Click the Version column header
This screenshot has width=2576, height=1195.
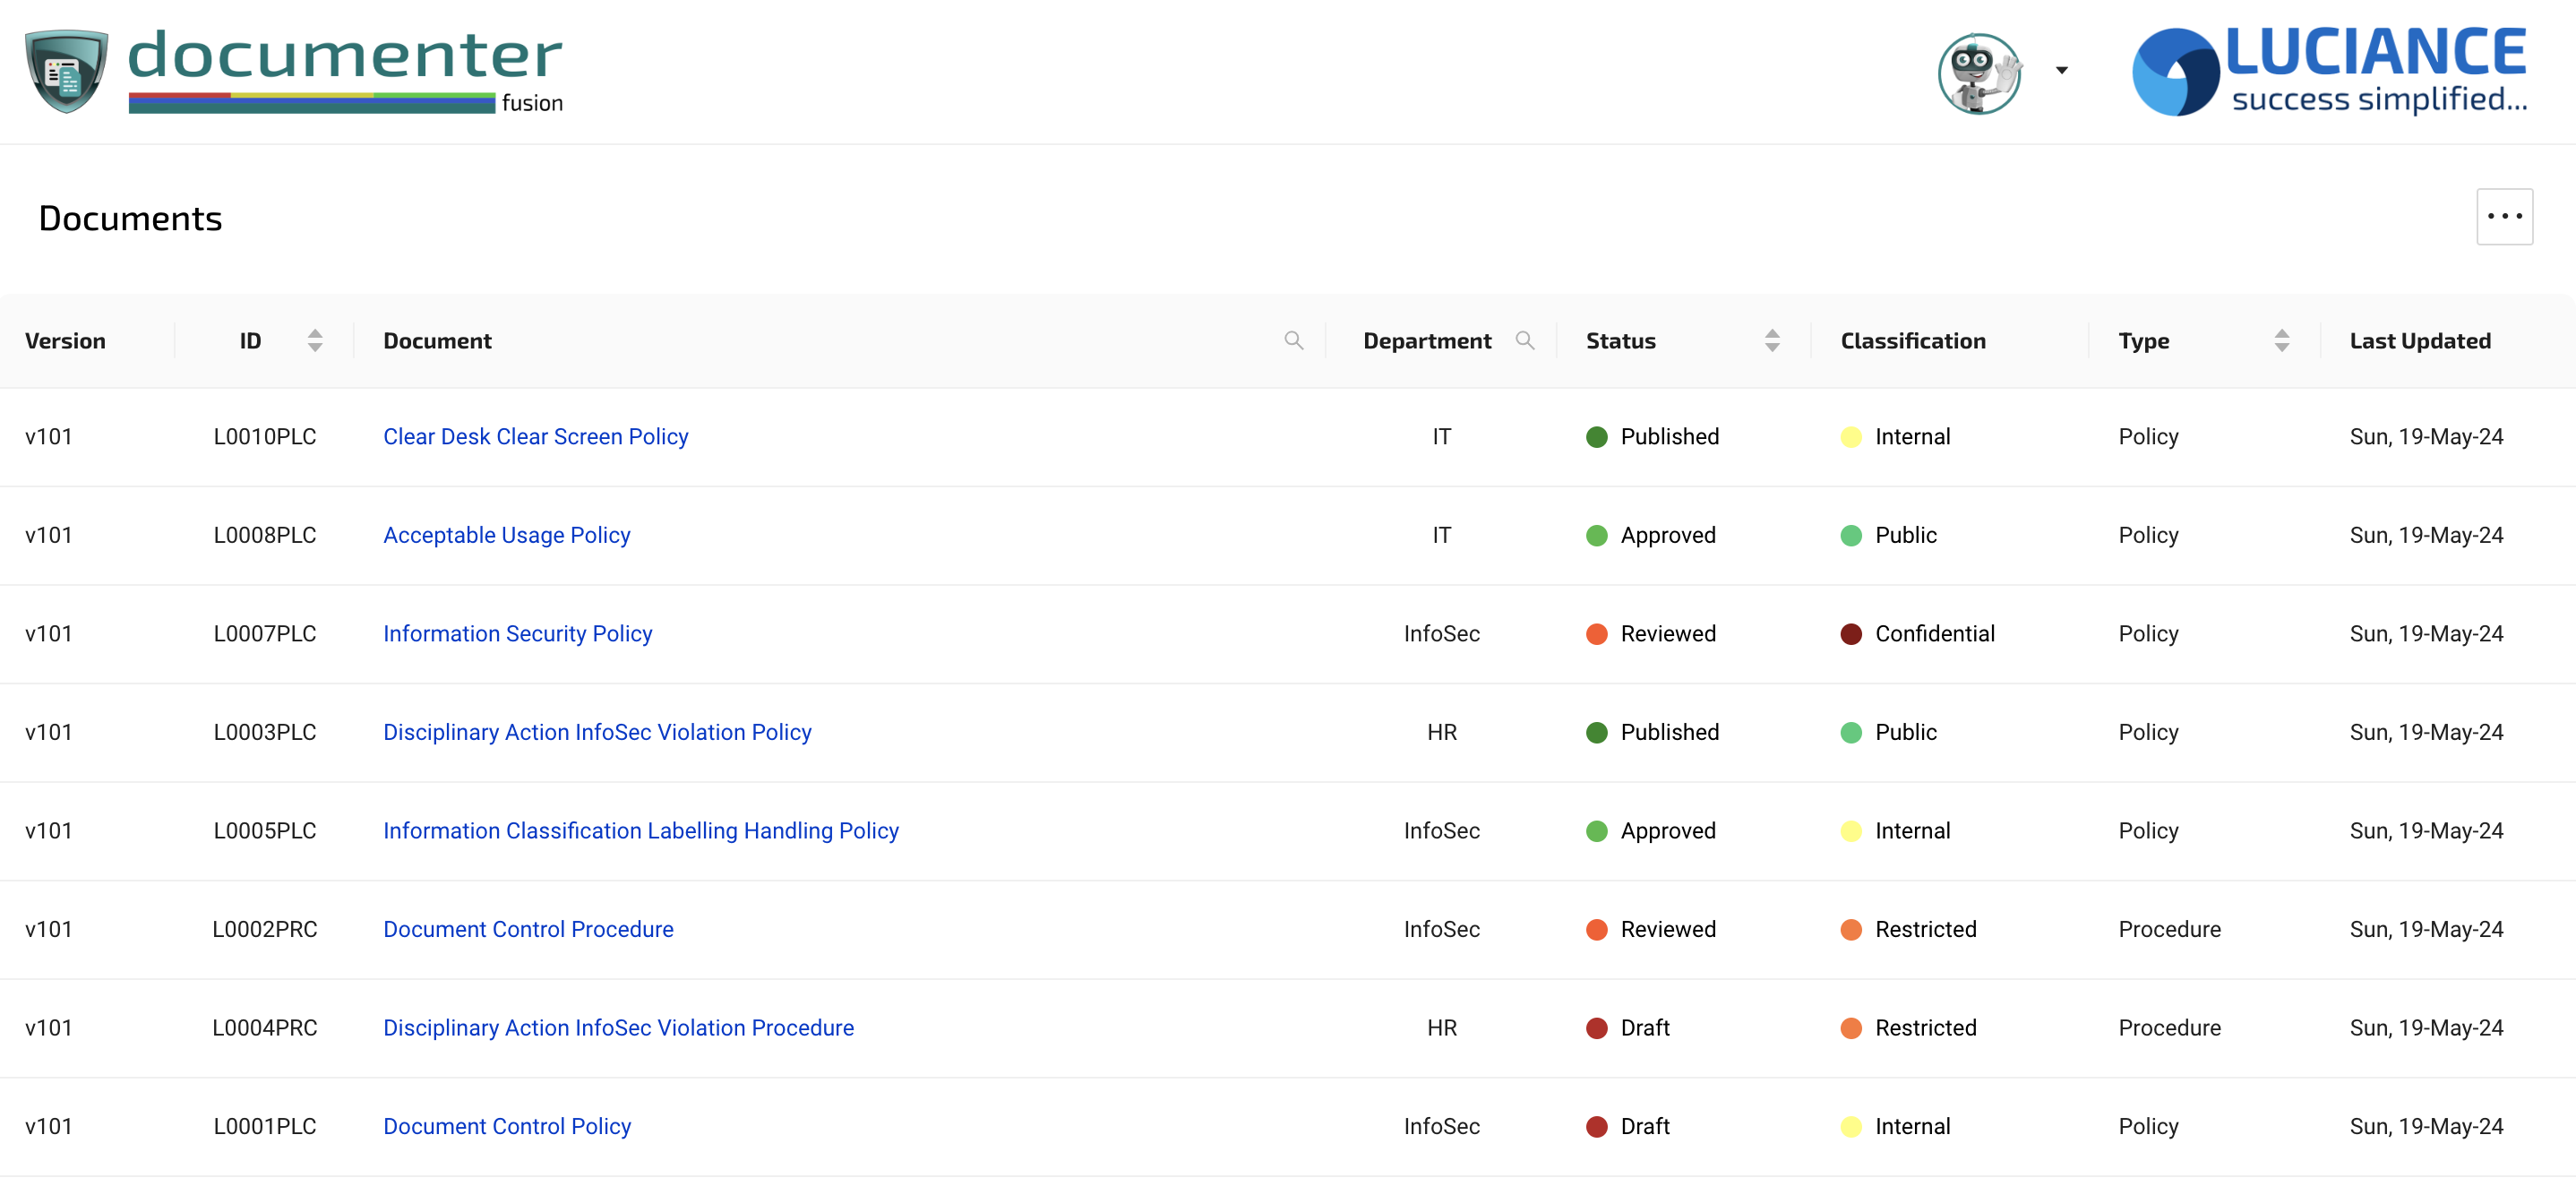click(65, 341)
